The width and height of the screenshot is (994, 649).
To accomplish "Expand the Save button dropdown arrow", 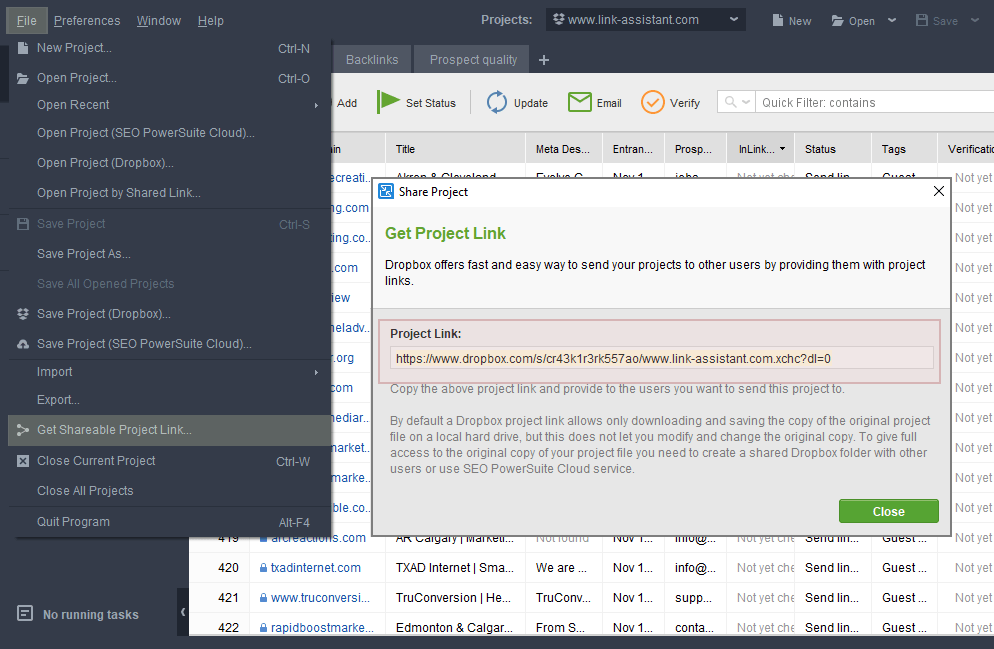I will pyautogui.click(x=975, y=20).
